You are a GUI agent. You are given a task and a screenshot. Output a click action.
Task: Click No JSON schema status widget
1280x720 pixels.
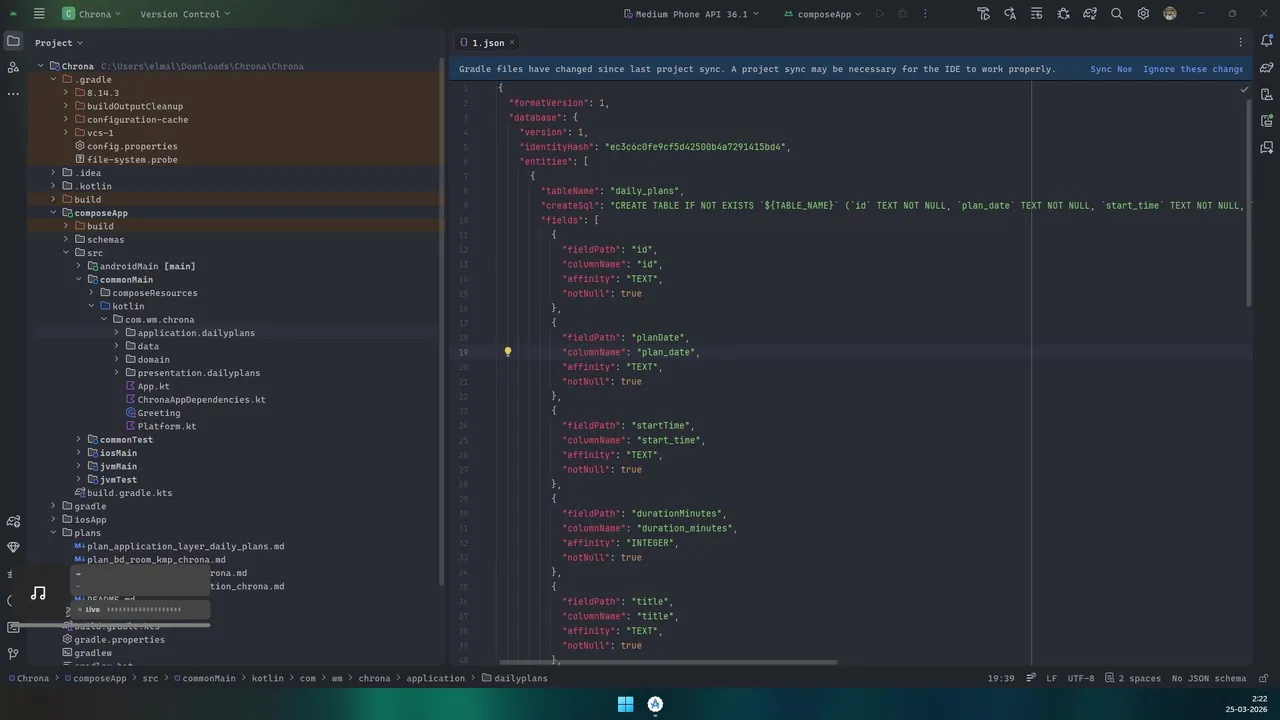[1209, 678]
